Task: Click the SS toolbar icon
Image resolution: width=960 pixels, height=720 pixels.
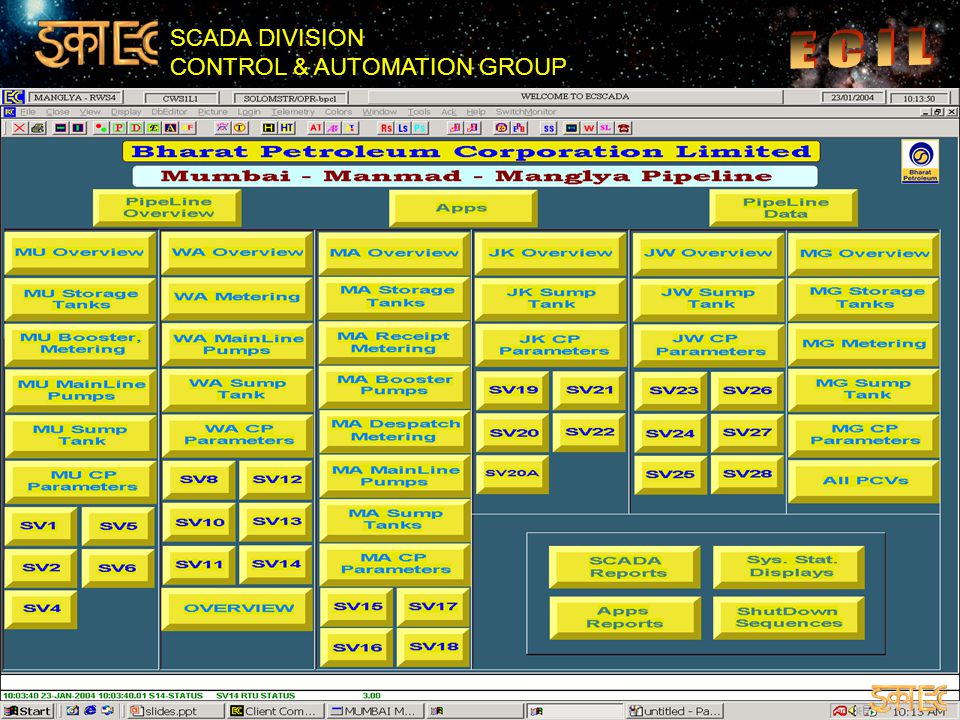Action: coord(549,128)
